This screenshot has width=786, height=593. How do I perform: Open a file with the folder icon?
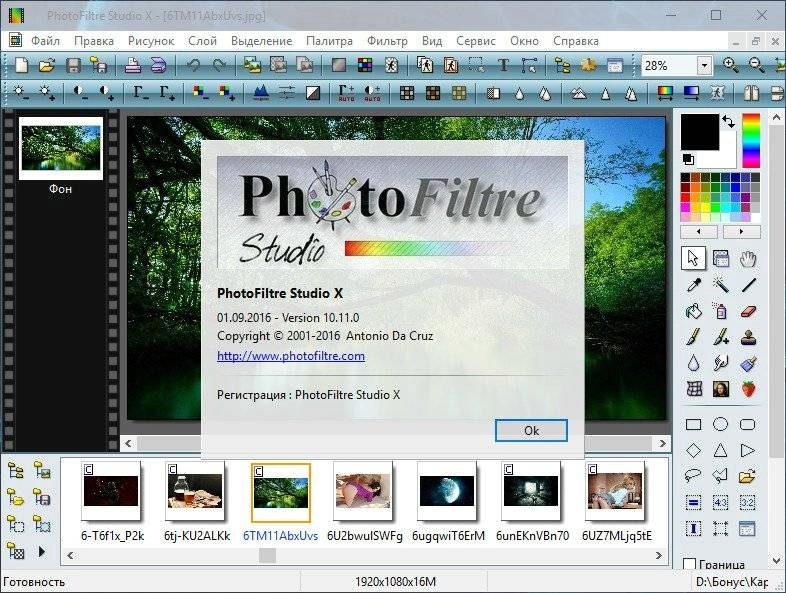point(47,66)
